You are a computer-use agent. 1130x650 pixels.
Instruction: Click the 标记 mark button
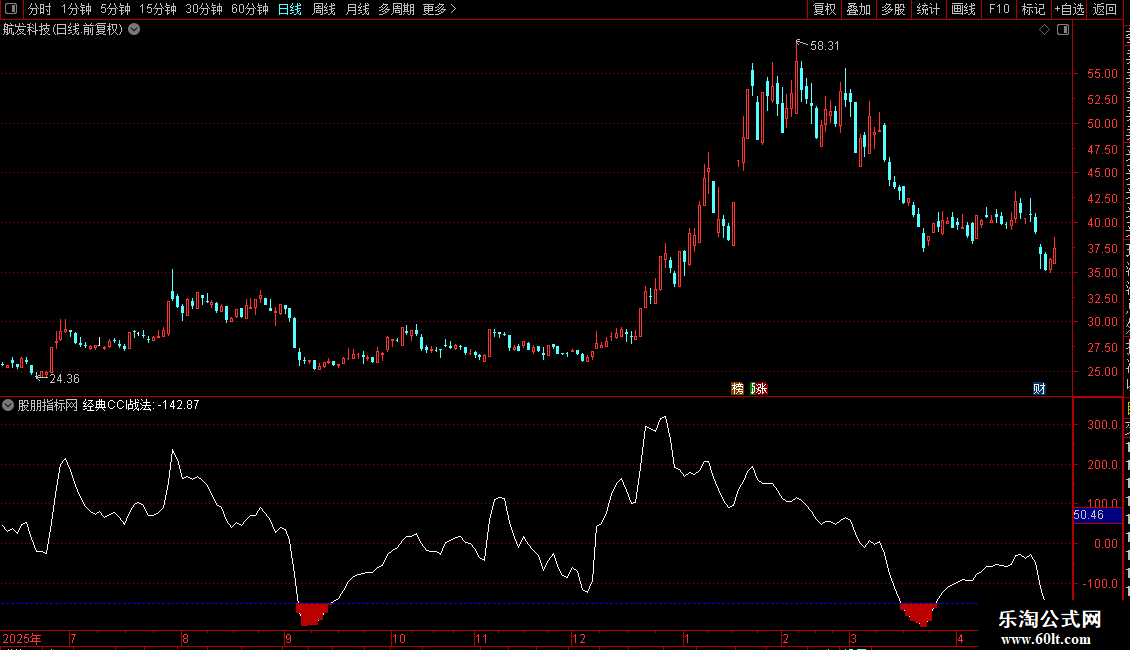tap(1033, 9)
